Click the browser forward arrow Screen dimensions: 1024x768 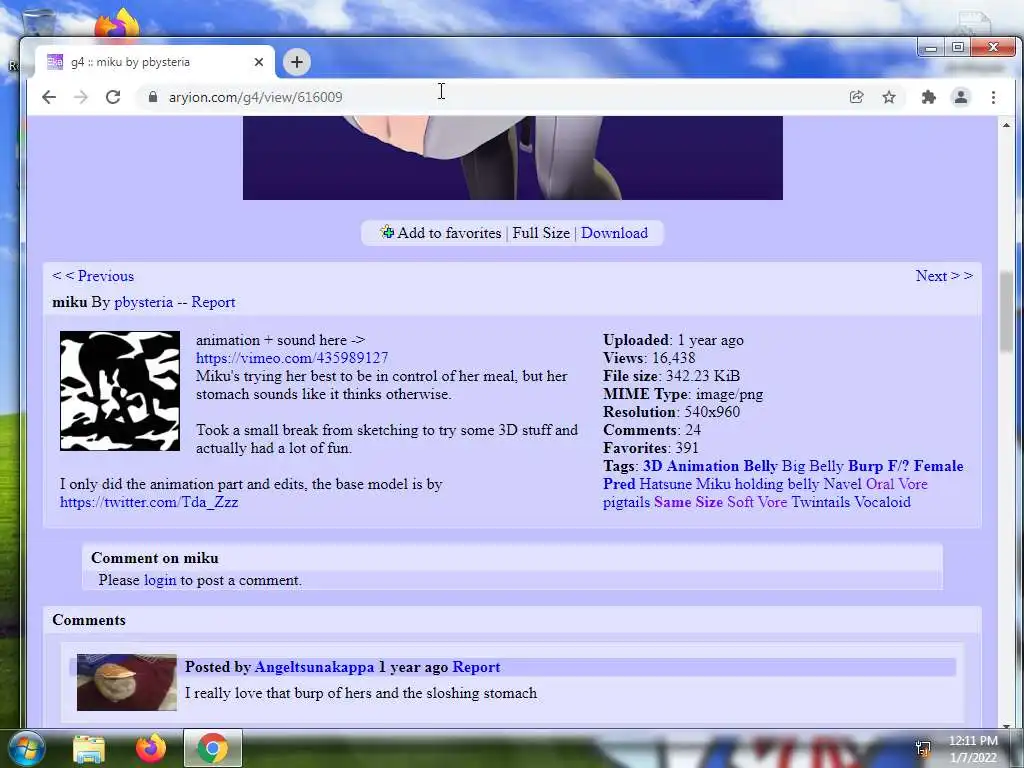click(80, 97)
